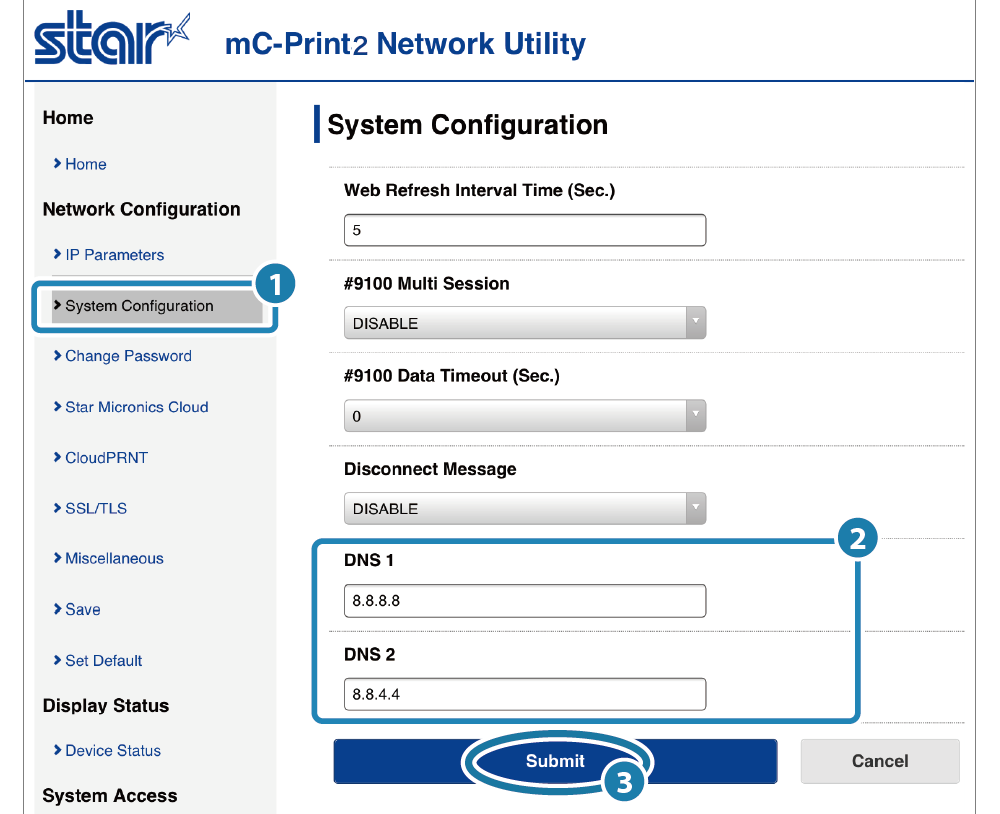Screen dimensions: 1000x814
Task: Click the DNS 2 input field
Action: coord(525,694)
